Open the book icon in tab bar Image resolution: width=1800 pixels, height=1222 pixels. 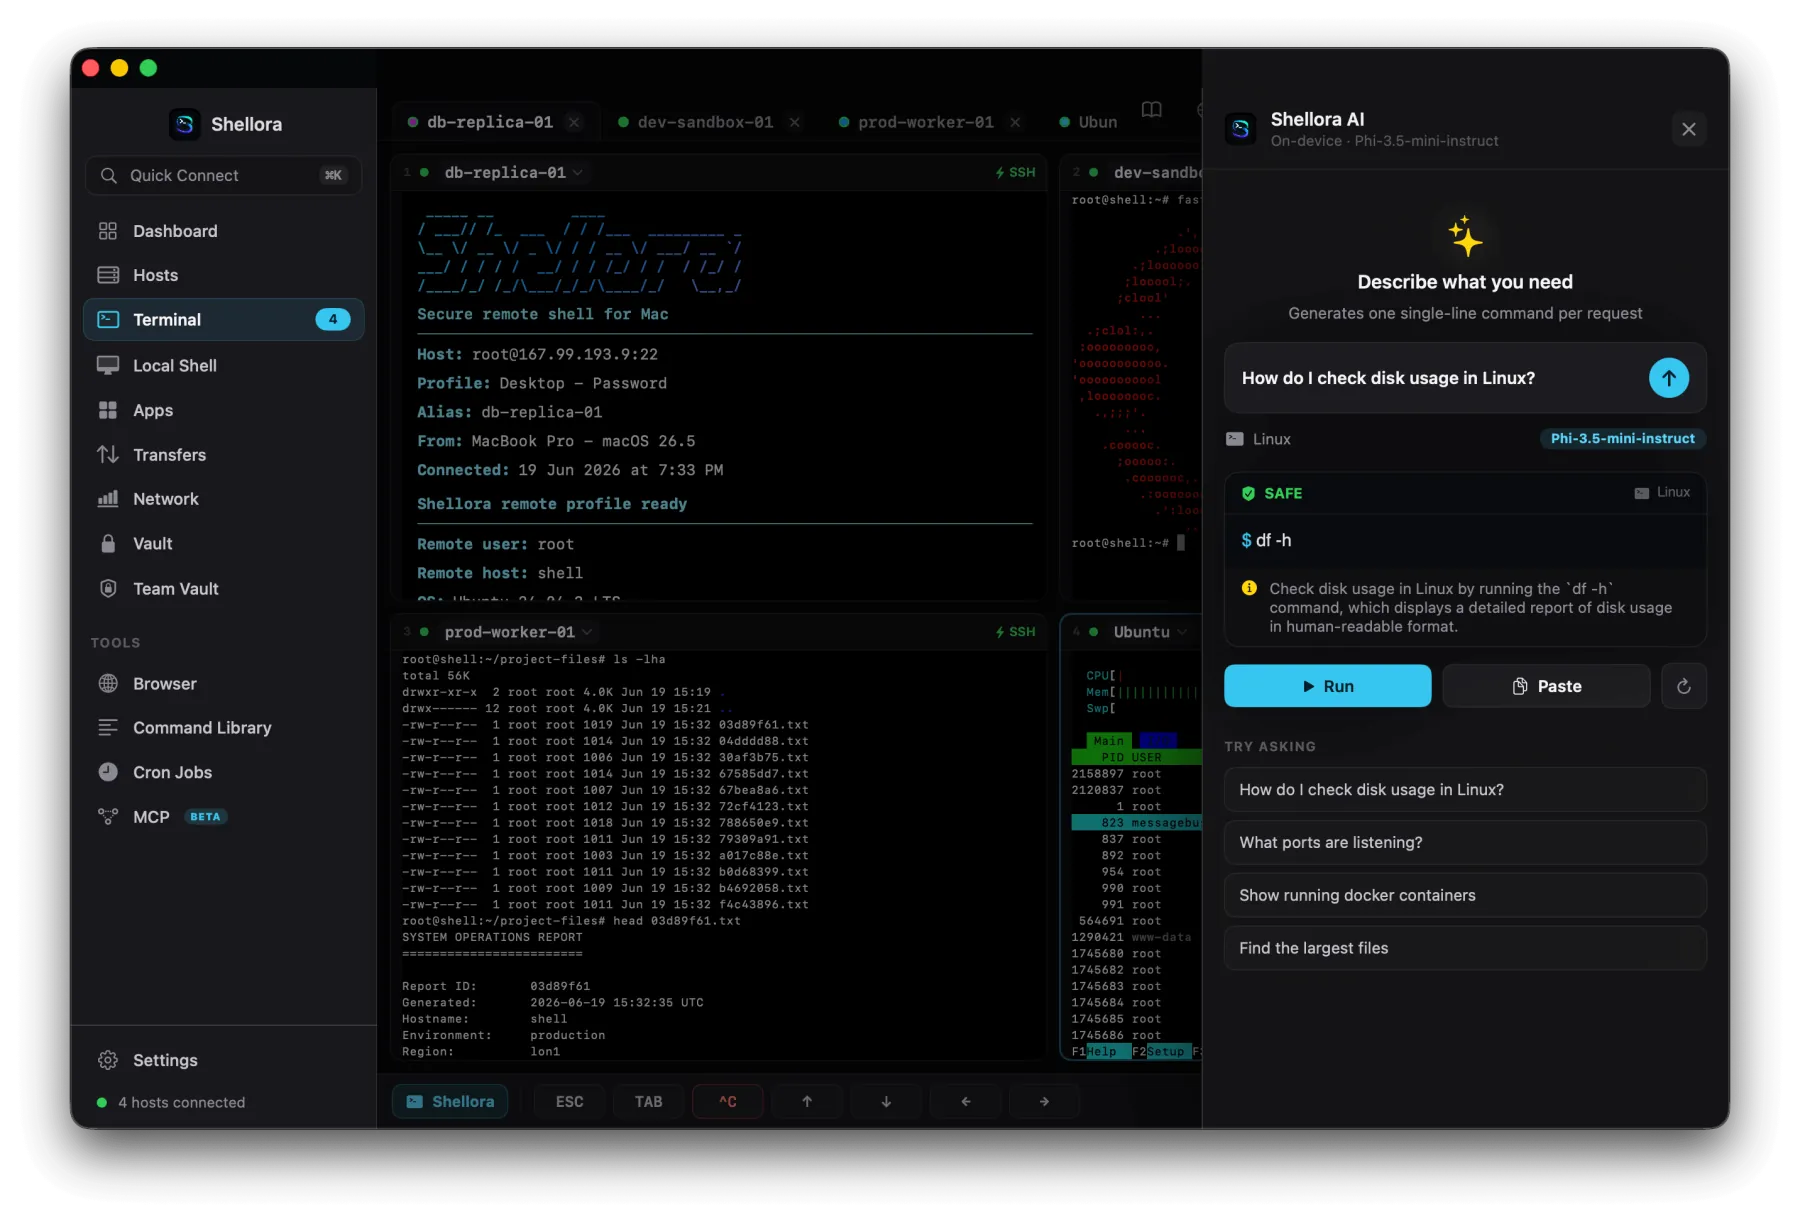click(x=1152, y=109)
